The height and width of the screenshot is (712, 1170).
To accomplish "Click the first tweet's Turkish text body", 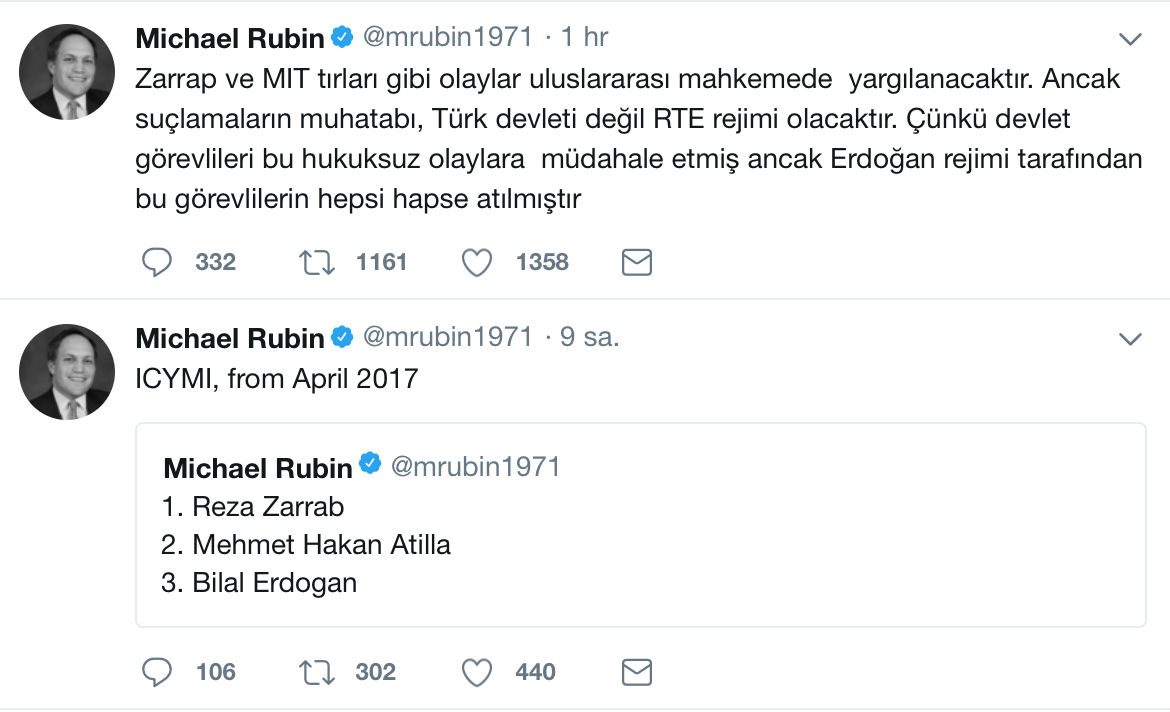I will 630,138.
